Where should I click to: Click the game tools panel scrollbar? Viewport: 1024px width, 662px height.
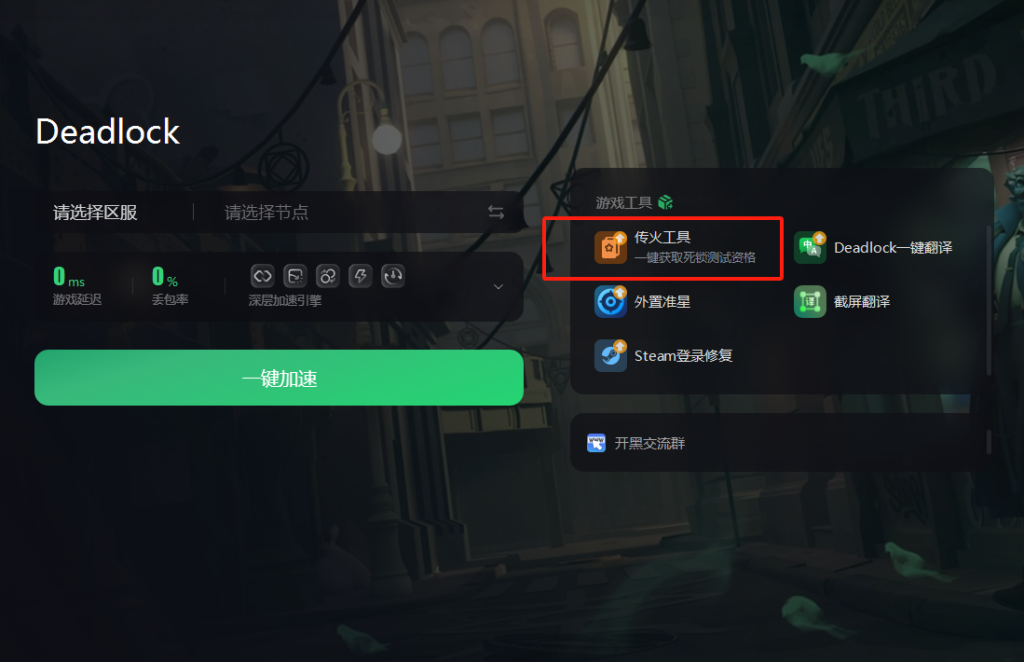pos(989,300)
